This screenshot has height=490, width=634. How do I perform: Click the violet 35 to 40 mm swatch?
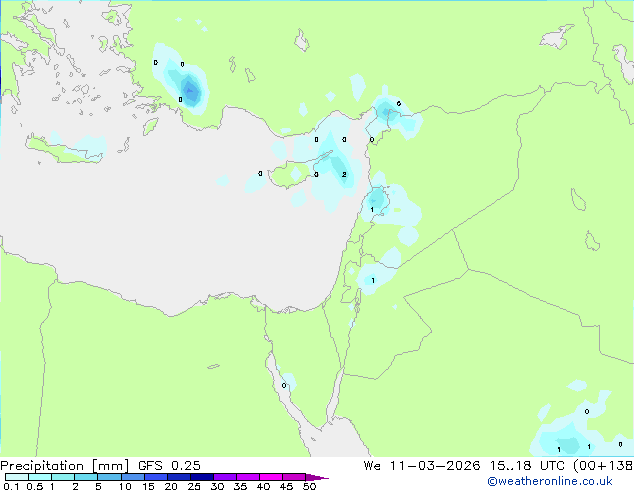point(247,477)
